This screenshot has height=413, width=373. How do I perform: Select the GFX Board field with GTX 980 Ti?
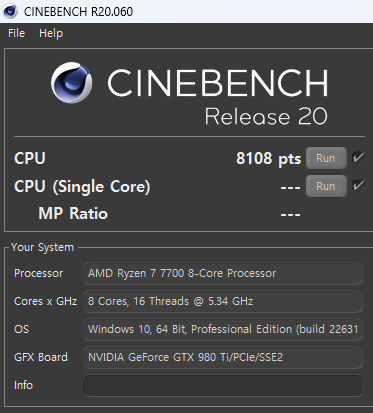click(223, 357)
